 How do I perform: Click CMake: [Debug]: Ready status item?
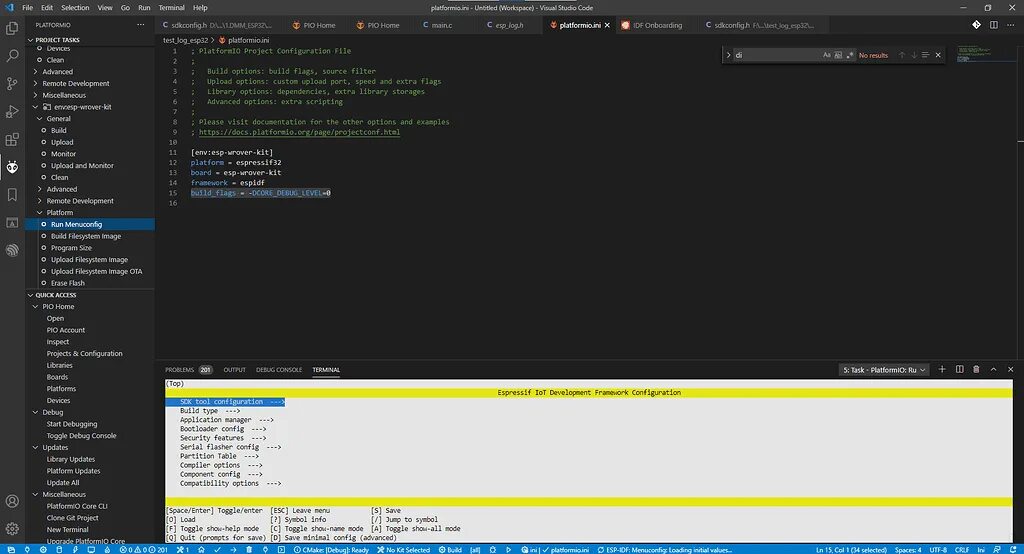click(x=332, y=549)
